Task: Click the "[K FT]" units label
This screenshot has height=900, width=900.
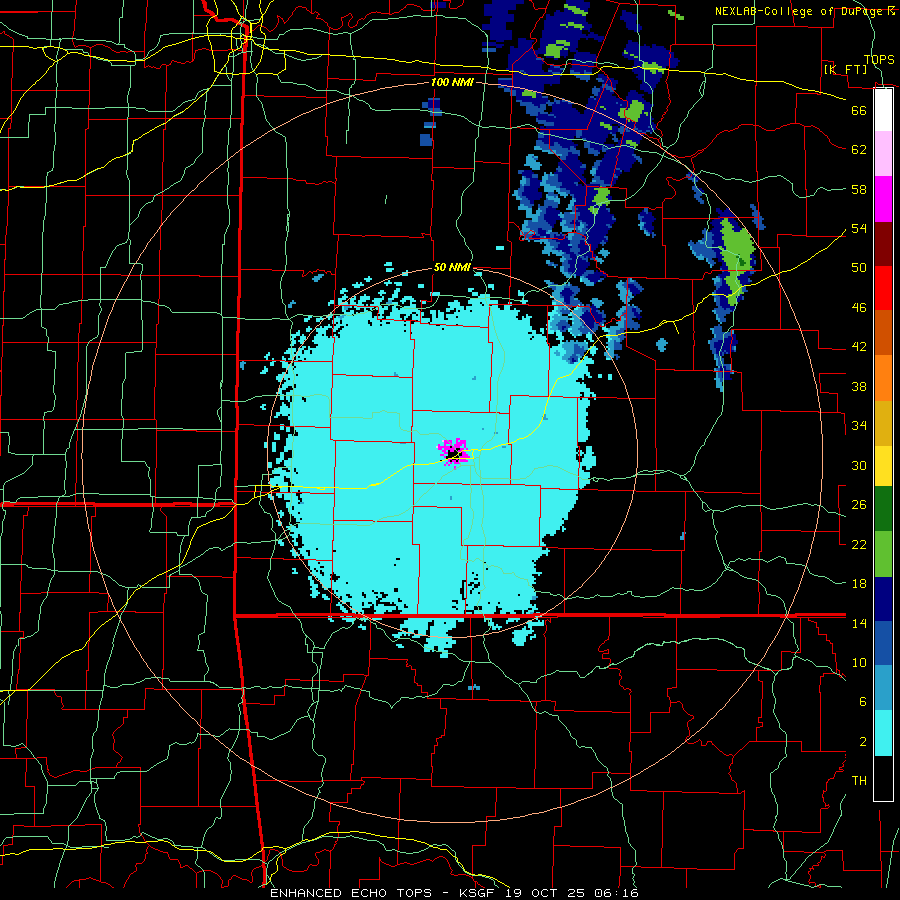Action: [x=845, y=70]
